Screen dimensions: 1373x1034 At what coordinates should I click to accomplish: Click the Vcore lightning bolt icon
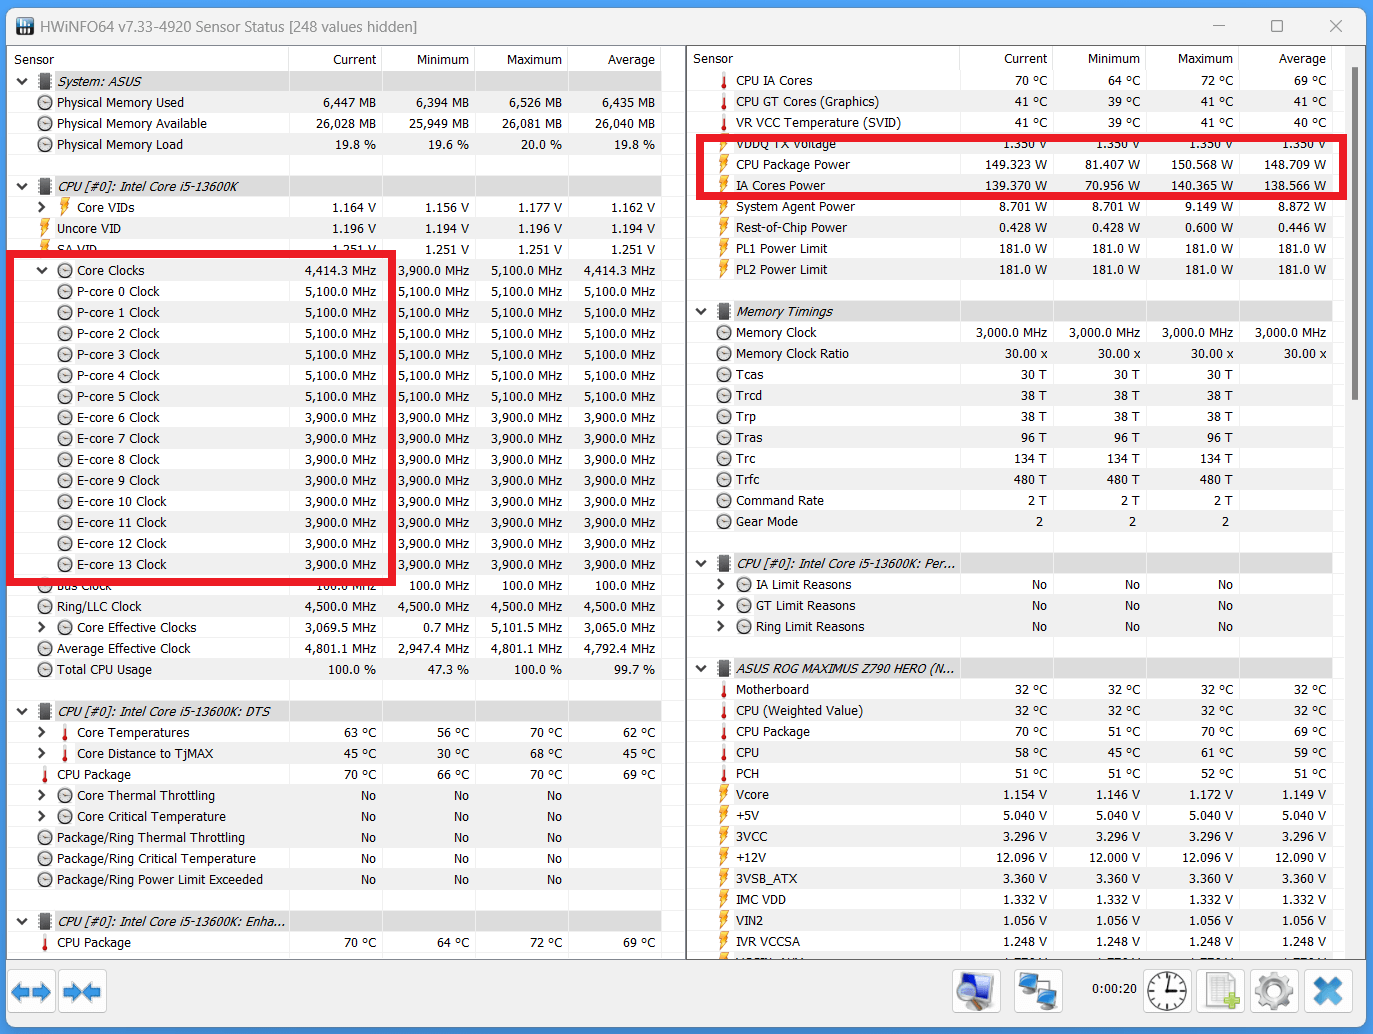724,794
